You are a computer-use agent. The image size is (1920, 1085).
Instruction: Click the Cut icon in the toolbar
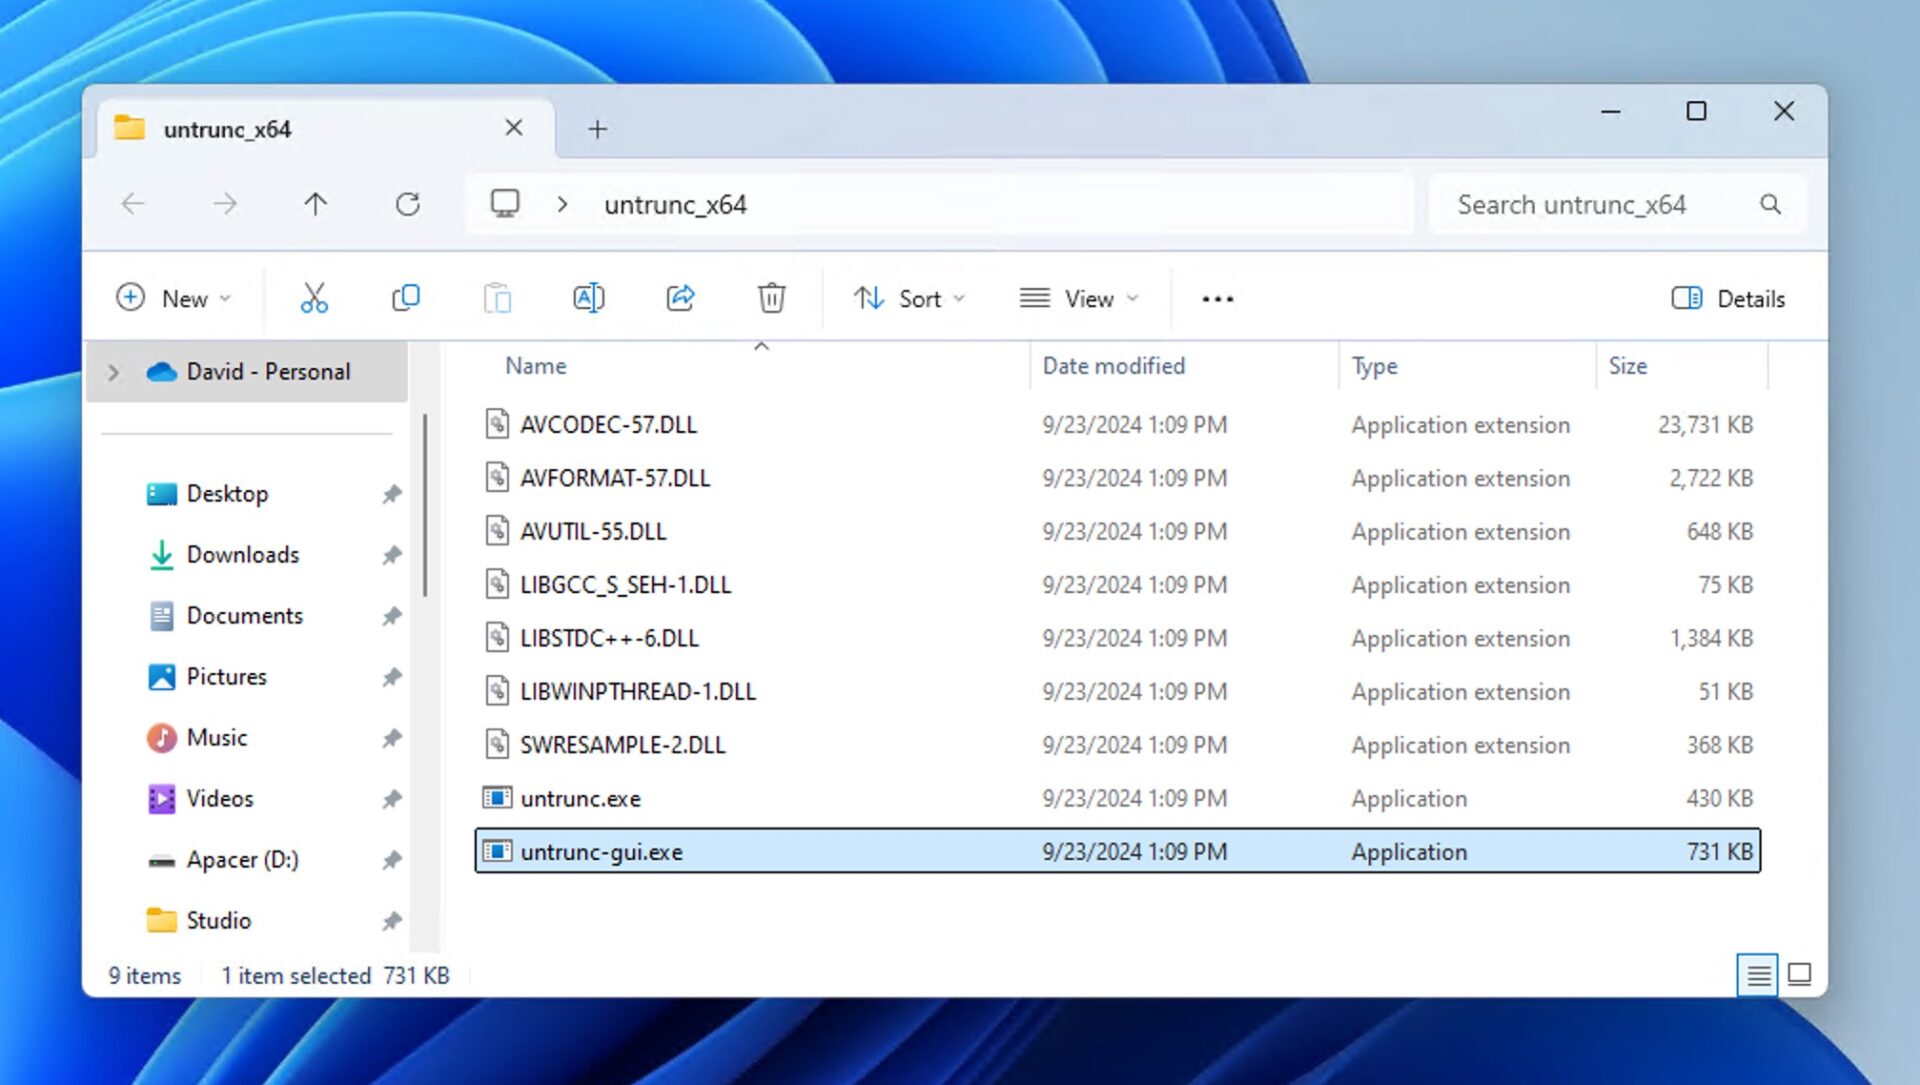pos(313,297)
